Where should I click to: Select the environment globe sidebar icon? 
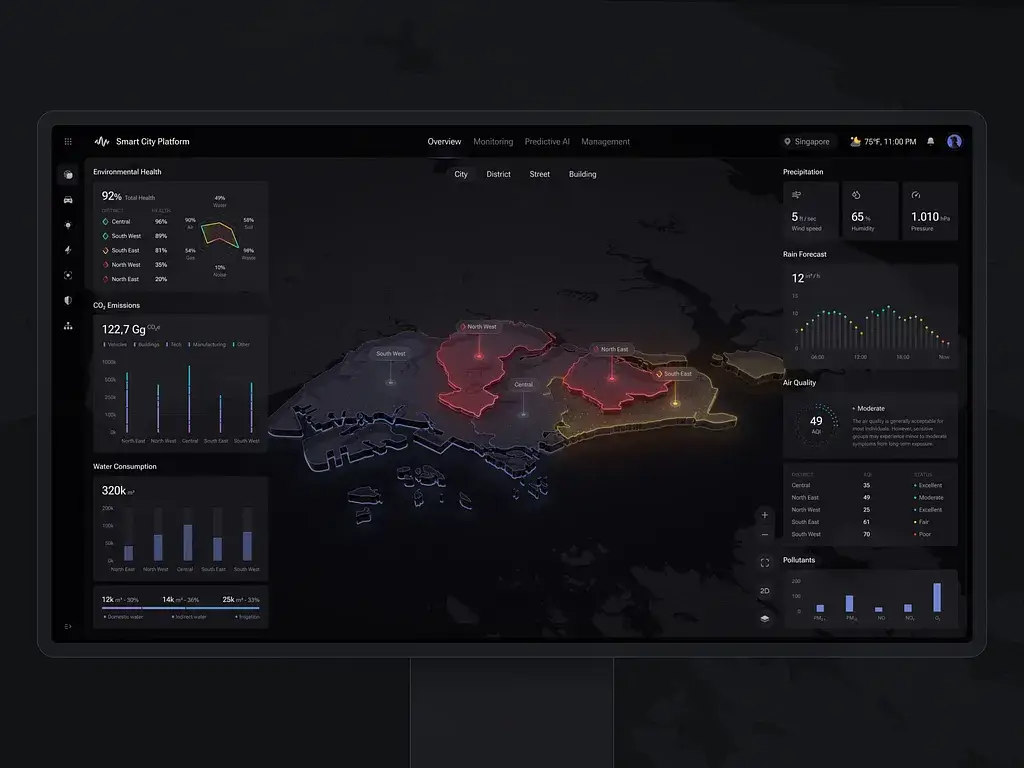point(68,174)
